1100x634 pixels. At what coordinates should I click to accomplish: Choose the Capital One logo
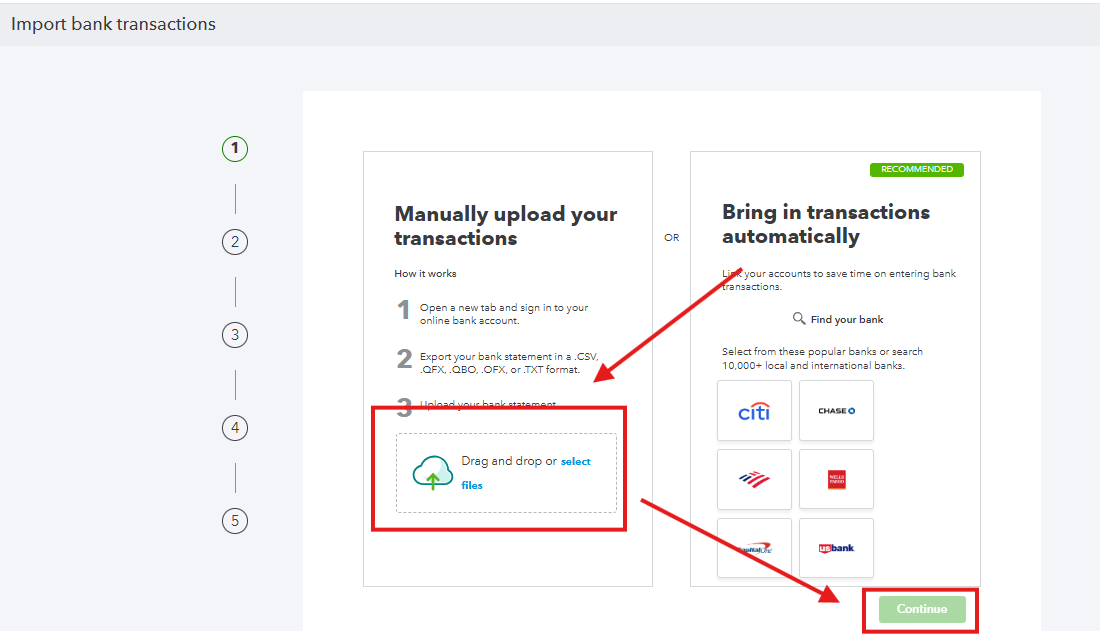(754, 548)
